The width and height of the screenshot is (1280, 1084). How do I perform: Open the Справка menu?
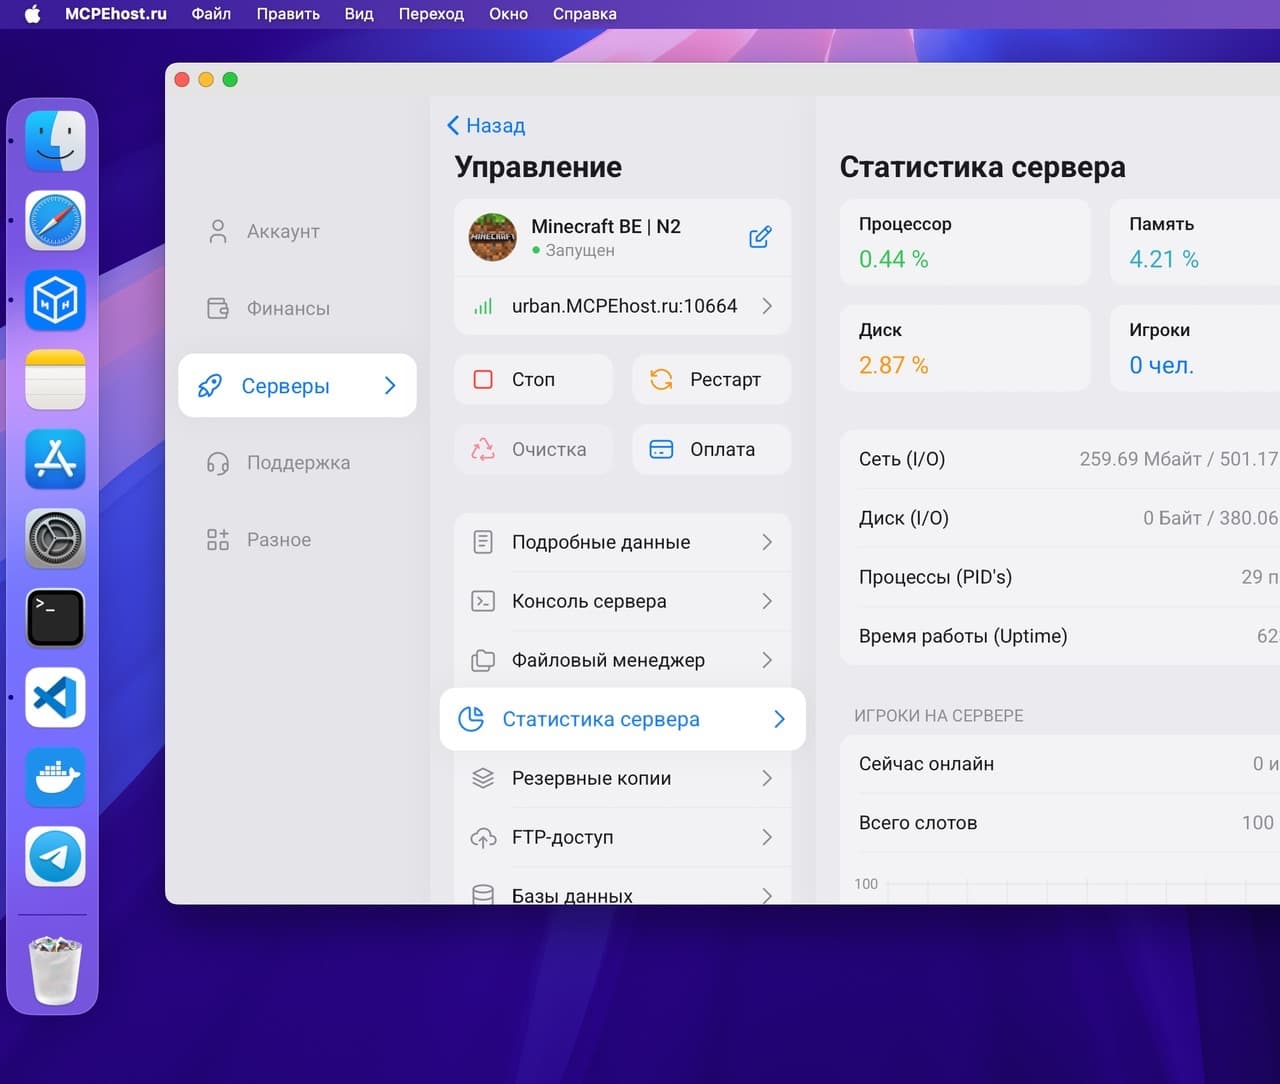coord(584,14)
